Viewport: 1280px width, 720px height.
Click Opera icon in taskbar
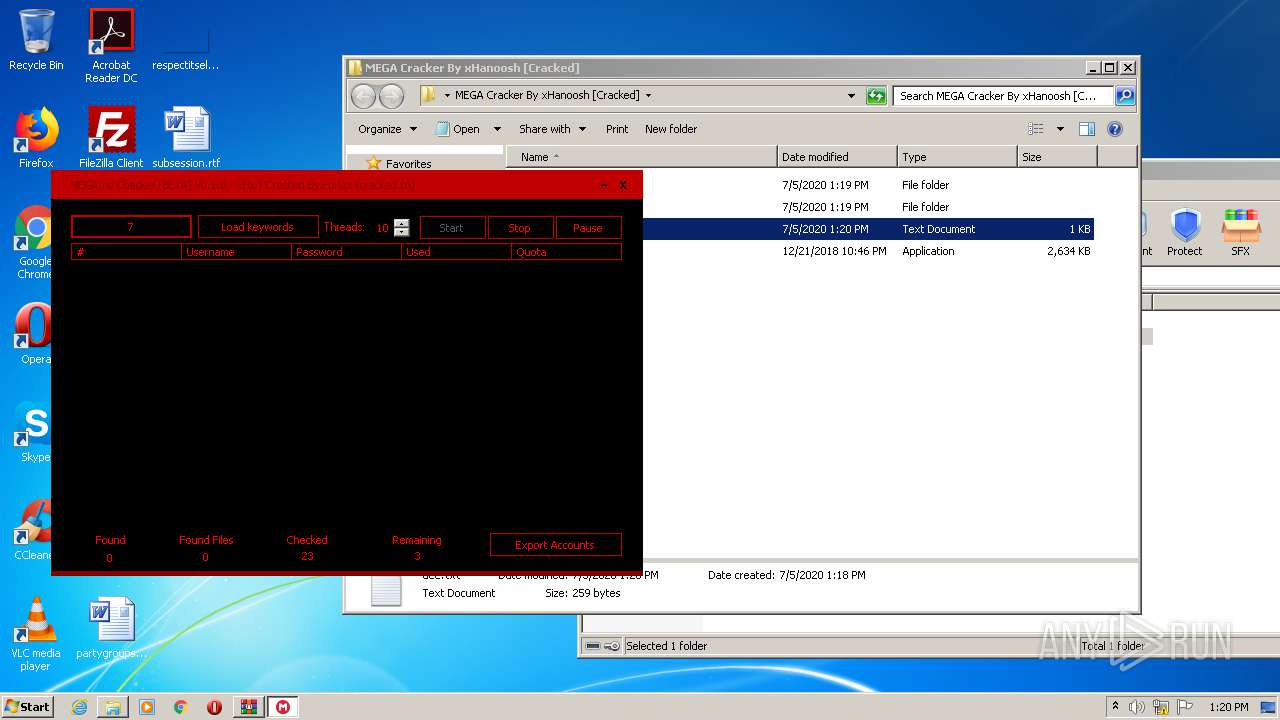pyautogui.click(x=215, y=707)
